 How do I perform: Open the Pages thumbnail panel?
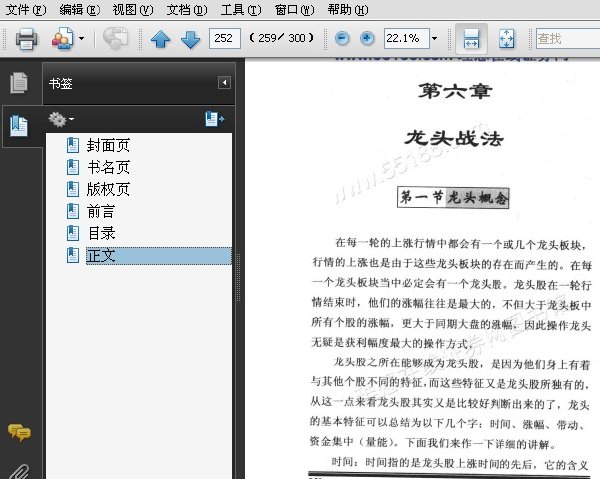19,83
